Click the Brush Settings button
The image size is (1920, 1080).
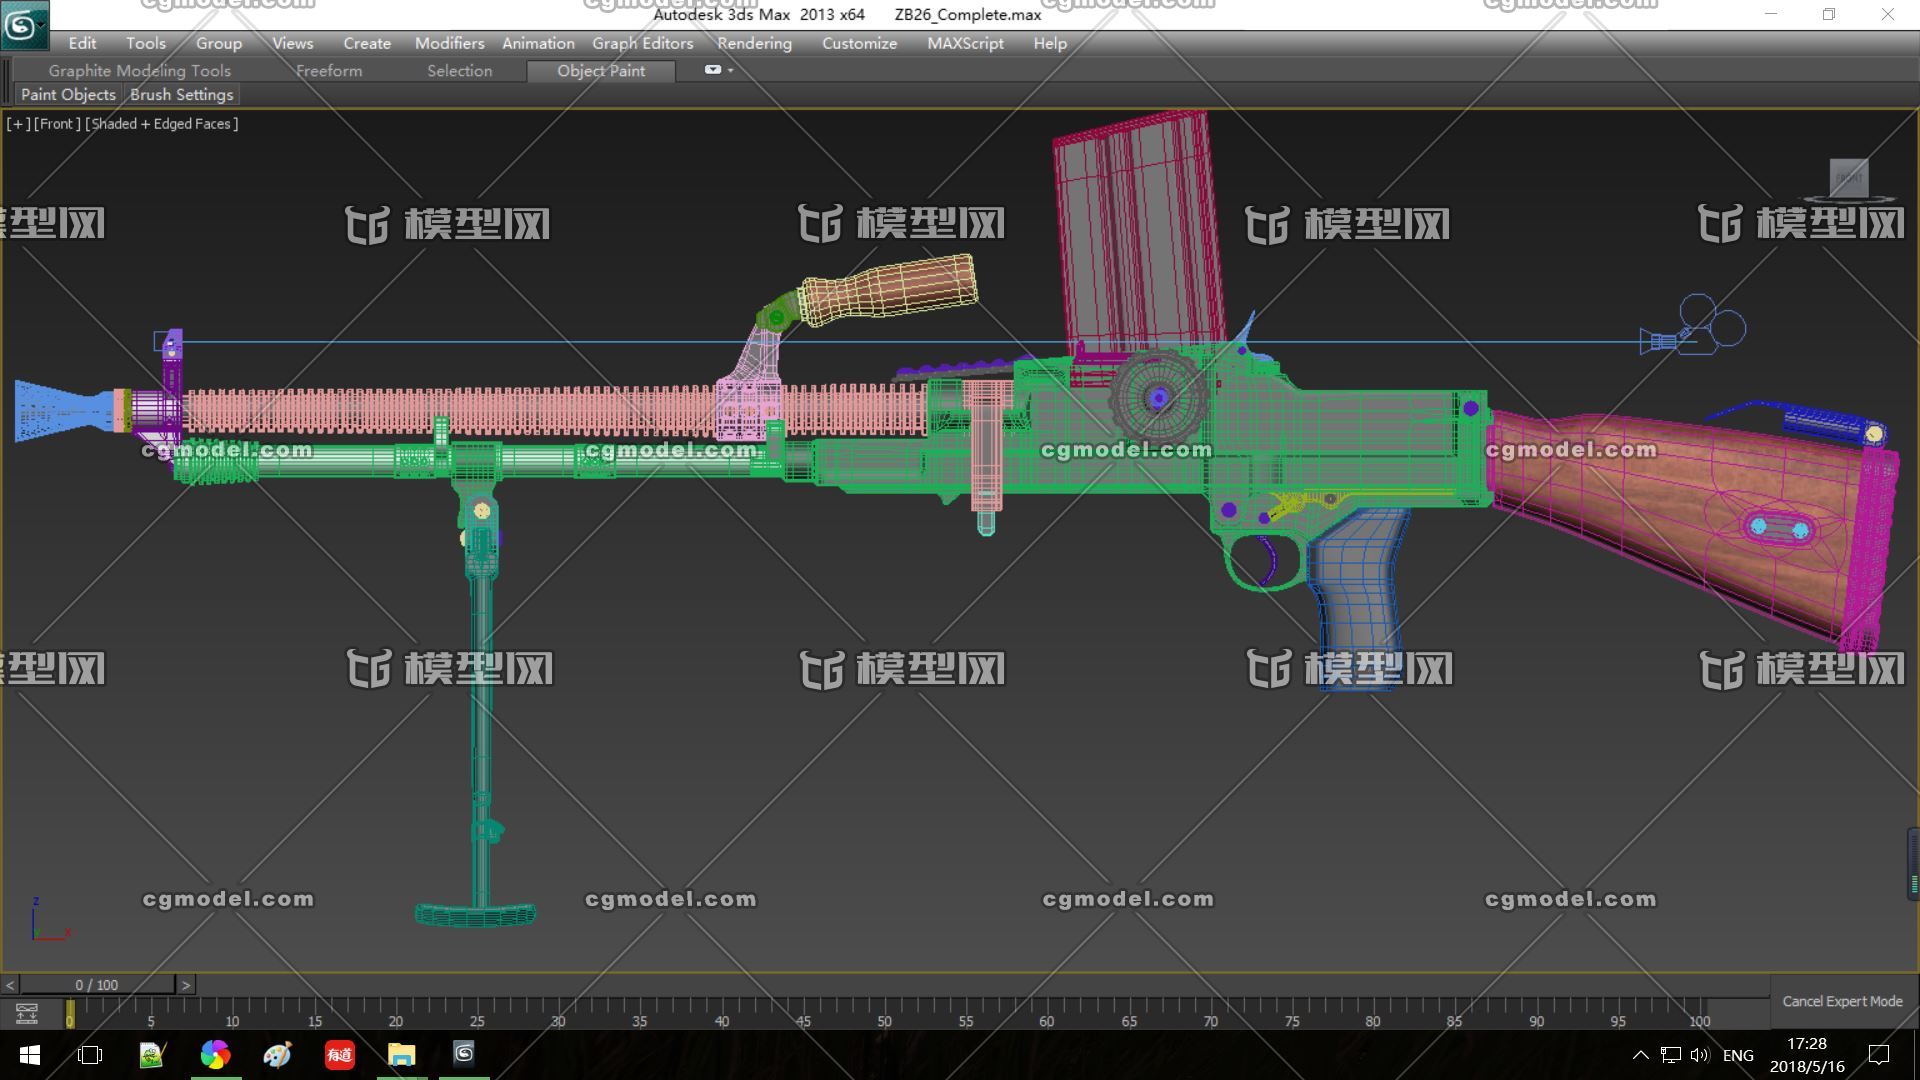pos(181,94)
